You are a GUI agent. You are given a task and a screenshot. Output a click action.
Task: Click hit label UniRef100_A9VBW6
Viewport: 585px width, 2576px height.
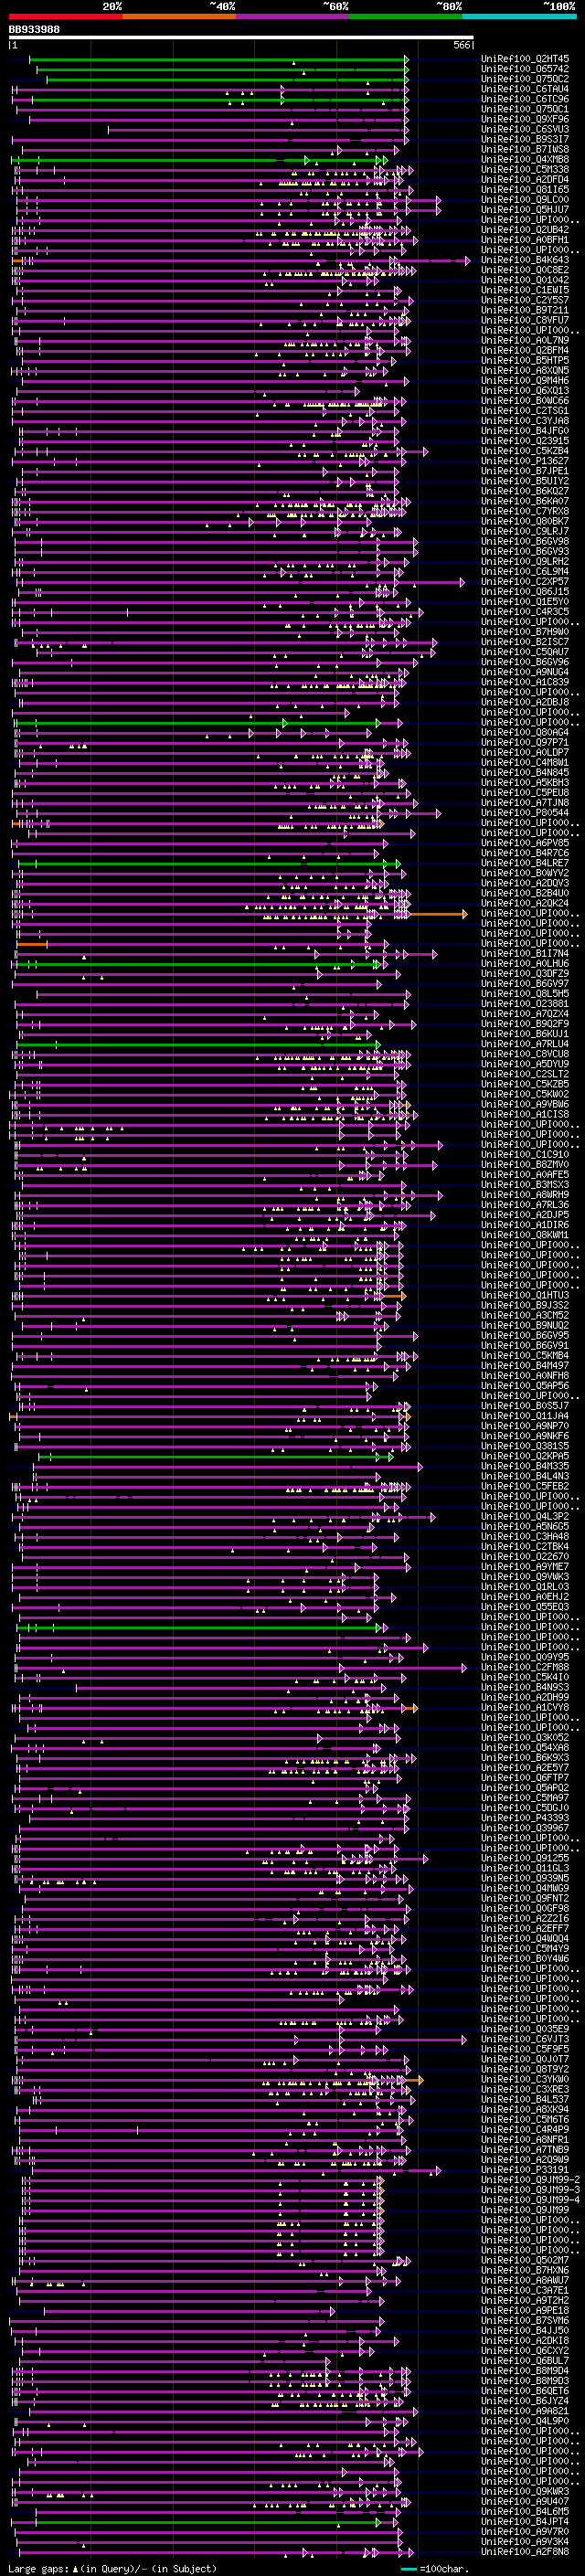(525, 1104)
